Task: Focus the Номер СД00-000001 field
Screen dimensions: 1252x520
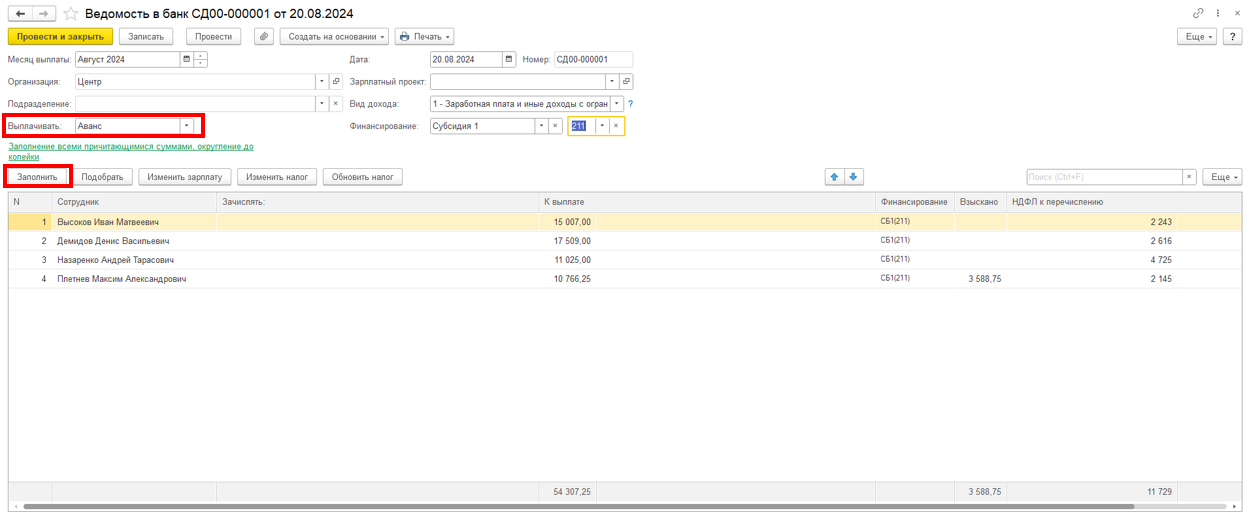Action: click(x=592, y=59)
